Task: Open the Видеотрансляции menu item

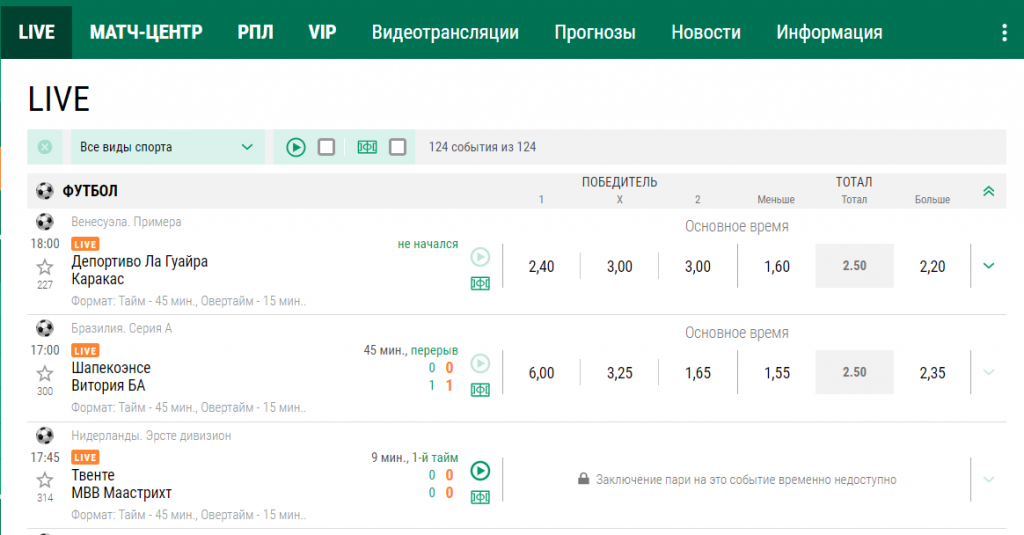Action: tap(445, 32)
